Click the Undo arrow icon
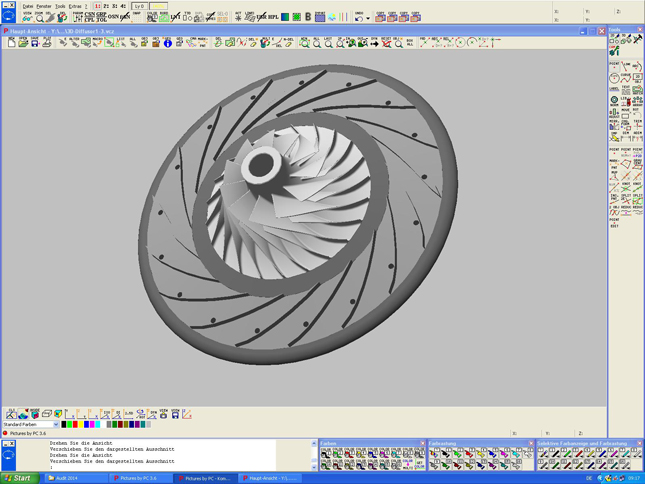 coord(358,17)
